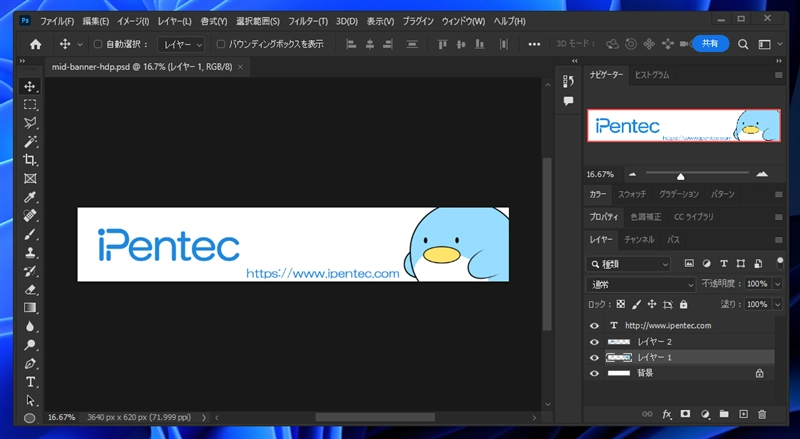The width and height of the screenshot is (800, 439).
Task: Click the trash icon to delete layer
Action: (761, 414)
